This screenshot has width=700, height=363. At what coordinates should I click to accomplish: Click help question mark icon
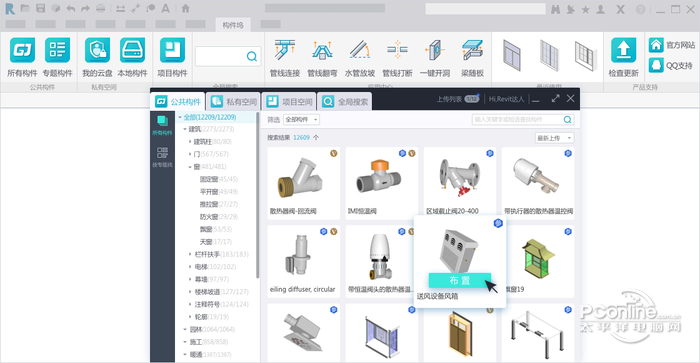641,9
